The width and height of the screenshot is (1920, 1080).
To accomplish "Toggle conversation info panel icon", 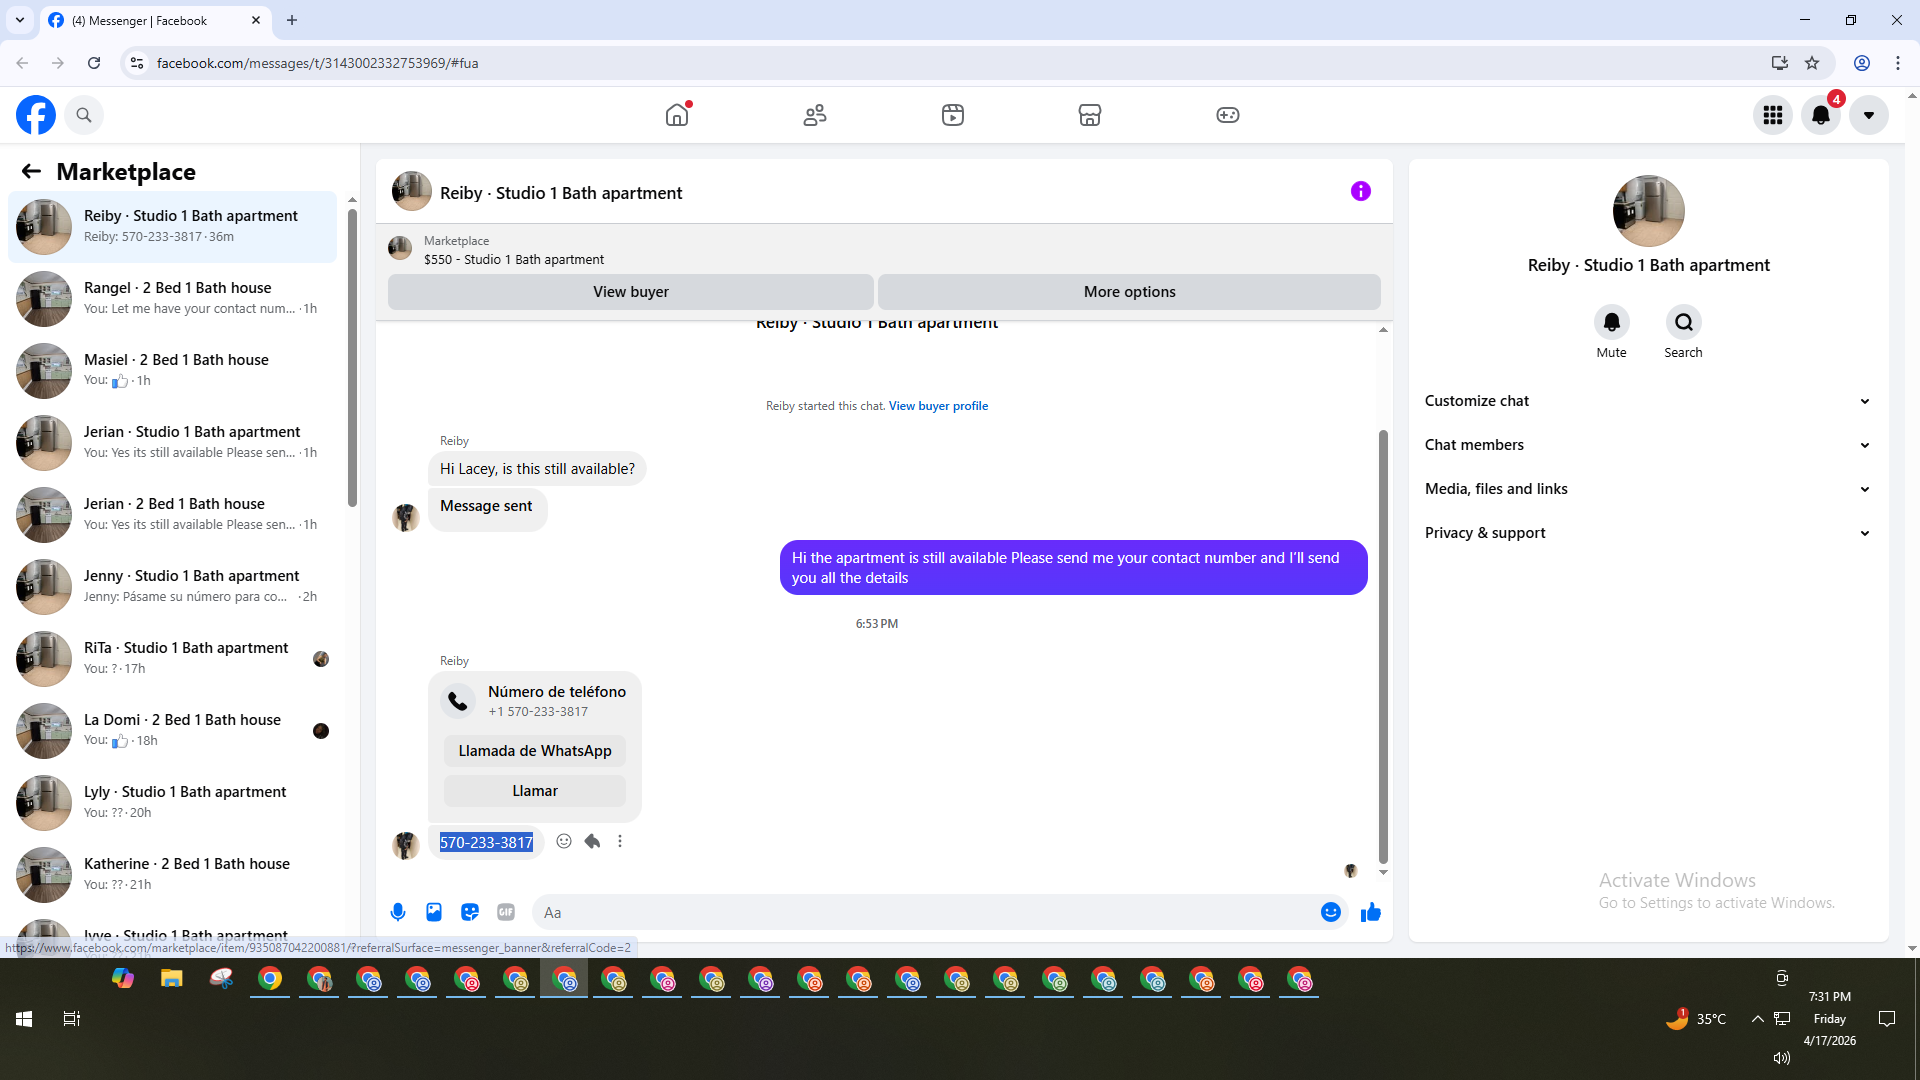I will tap(1360, 191).
